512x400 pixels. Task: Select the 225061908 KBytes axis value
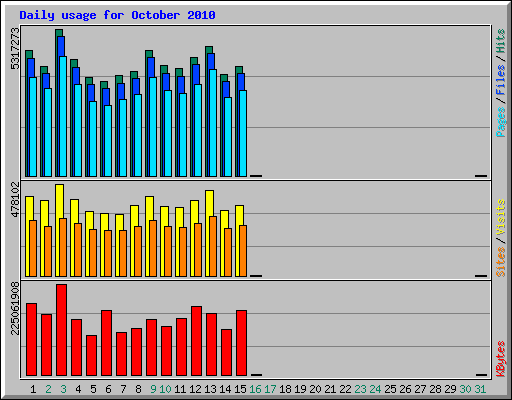click(15, 308)
